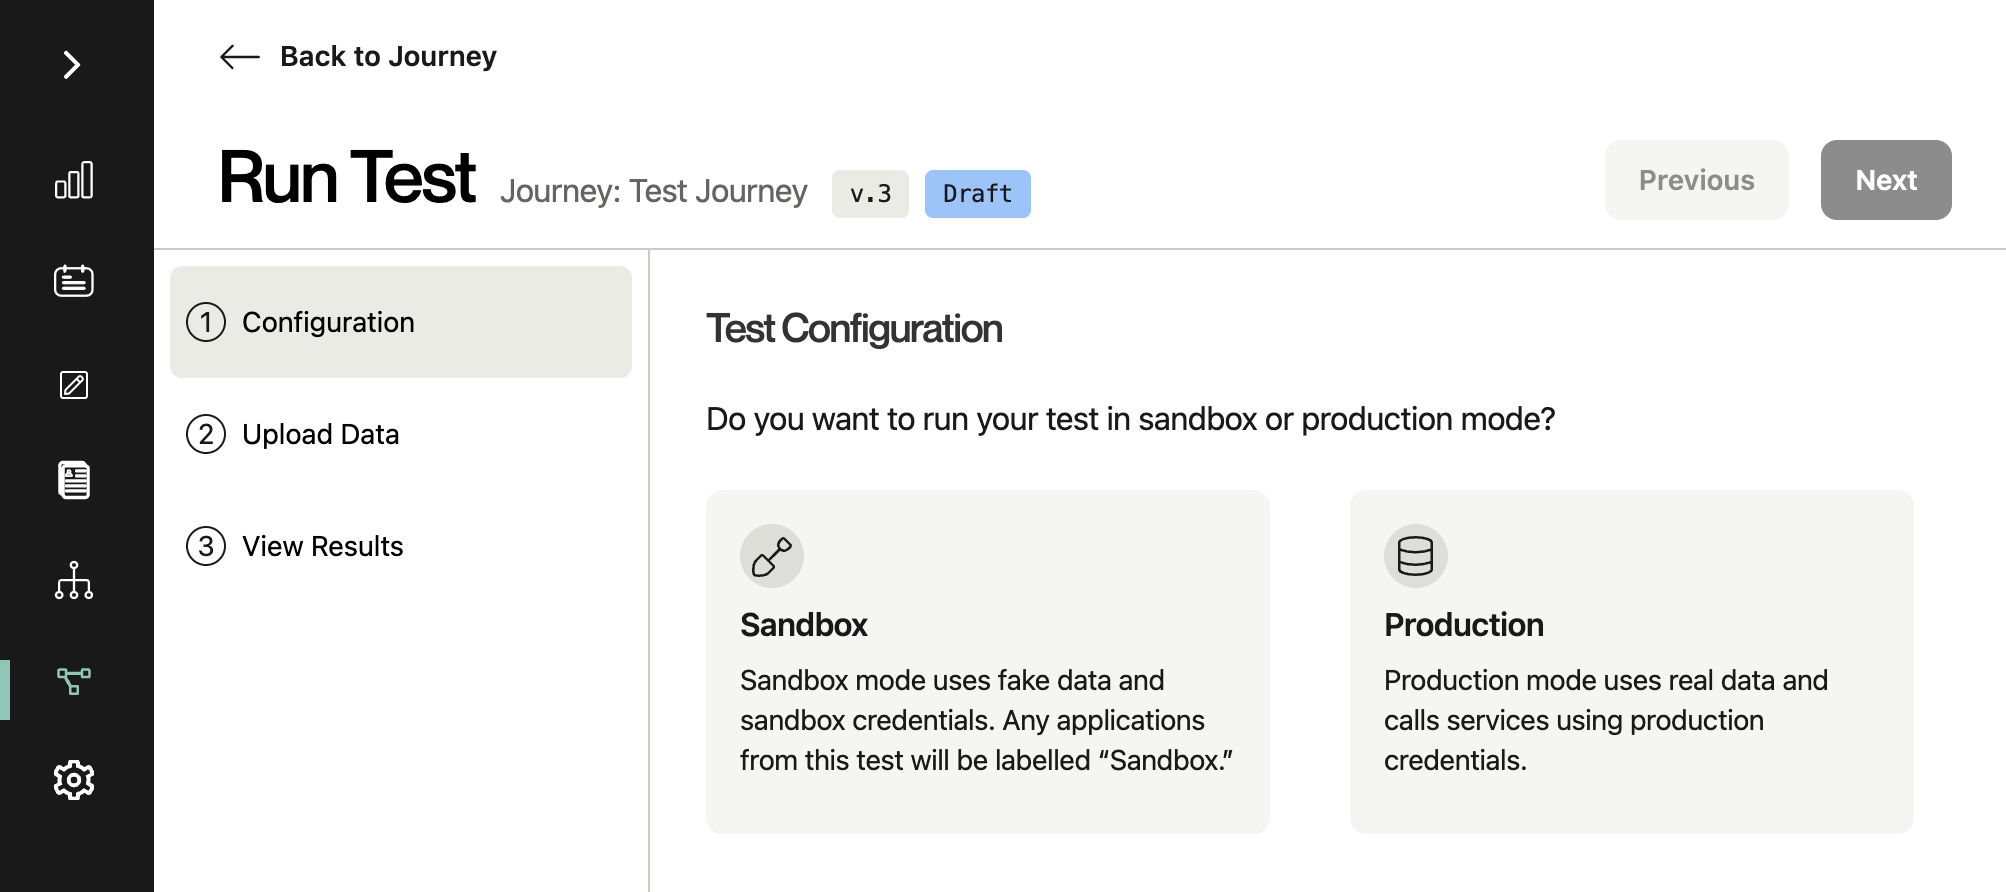
Task: Click the Production database icon
Action: 1416,556
